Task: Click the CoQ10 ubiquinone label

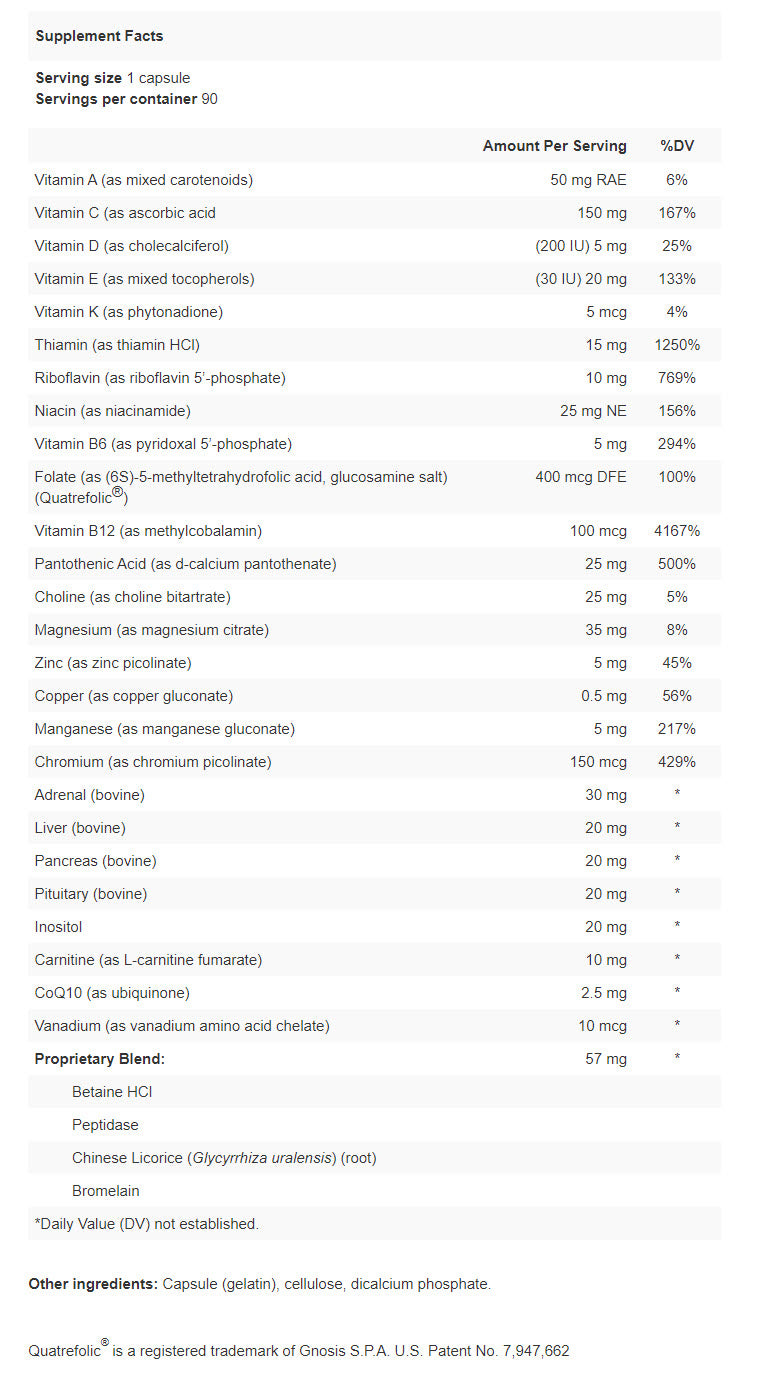Action: click(112, 993)
